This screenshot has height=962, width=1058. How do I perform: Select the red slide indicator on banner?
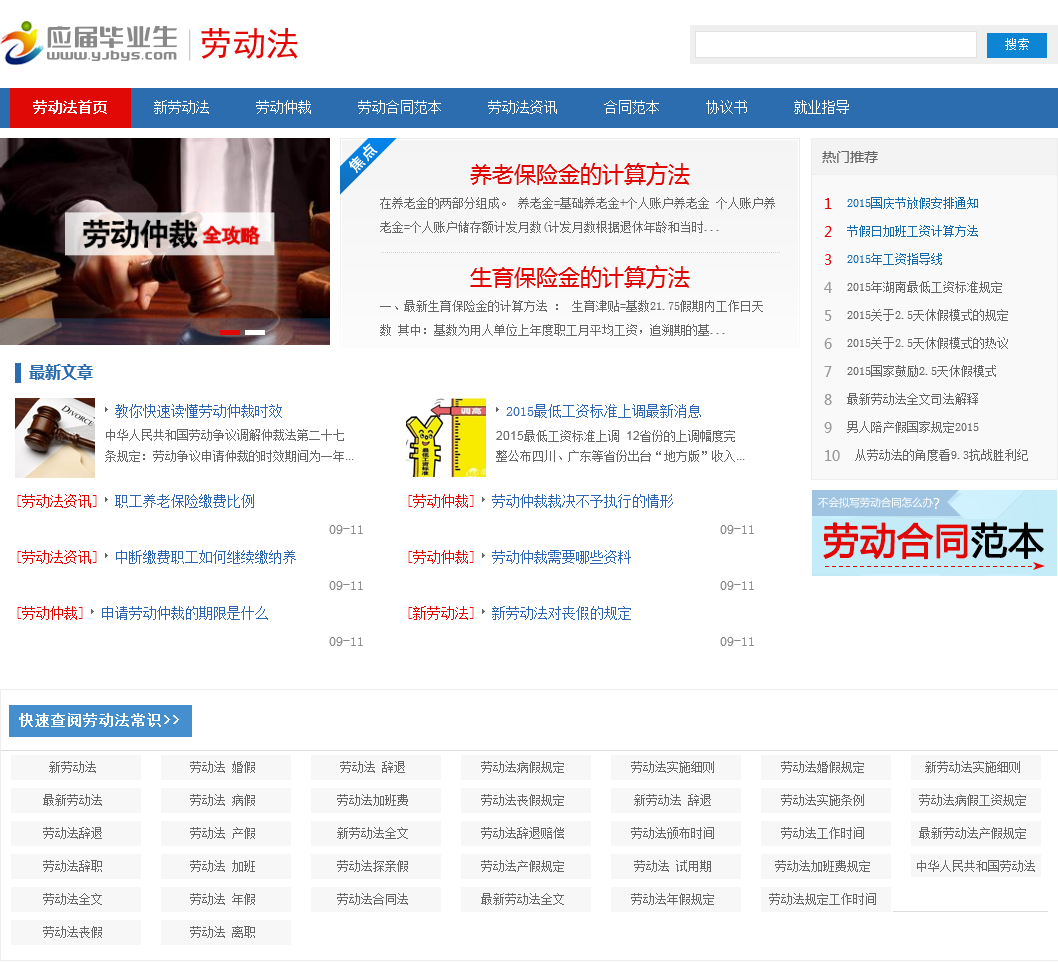230,333
